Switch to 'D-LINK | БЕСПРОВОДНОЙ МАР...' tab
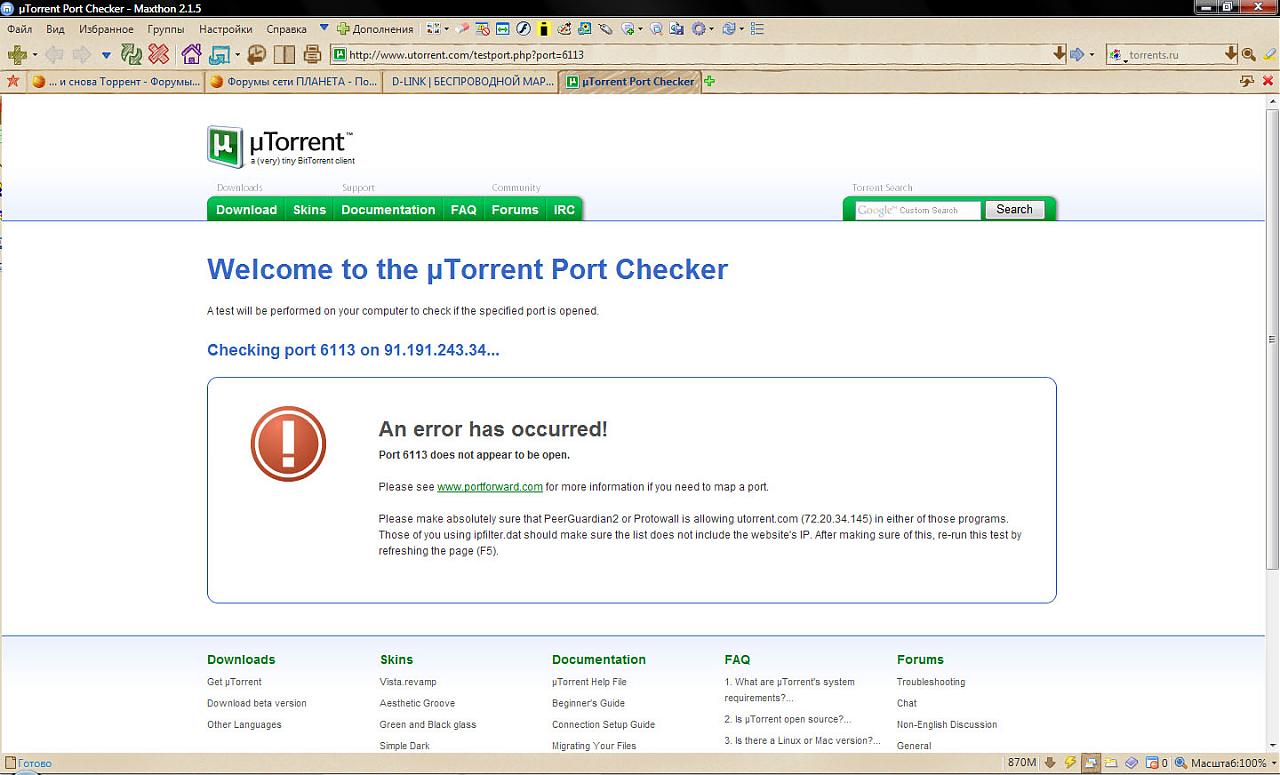The width and height of the screenshot is (1280, 775). tap(470, 82)
